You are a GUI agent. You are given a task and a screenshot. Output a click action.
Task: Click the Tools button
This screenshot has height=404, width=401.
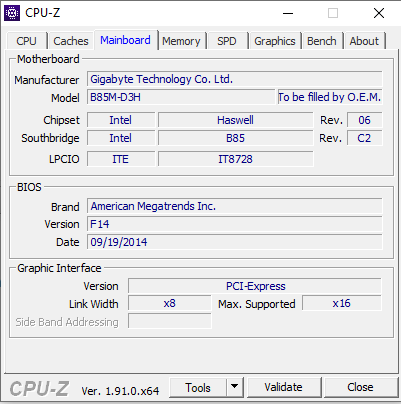pyautogui.click(x=198, y=387)
